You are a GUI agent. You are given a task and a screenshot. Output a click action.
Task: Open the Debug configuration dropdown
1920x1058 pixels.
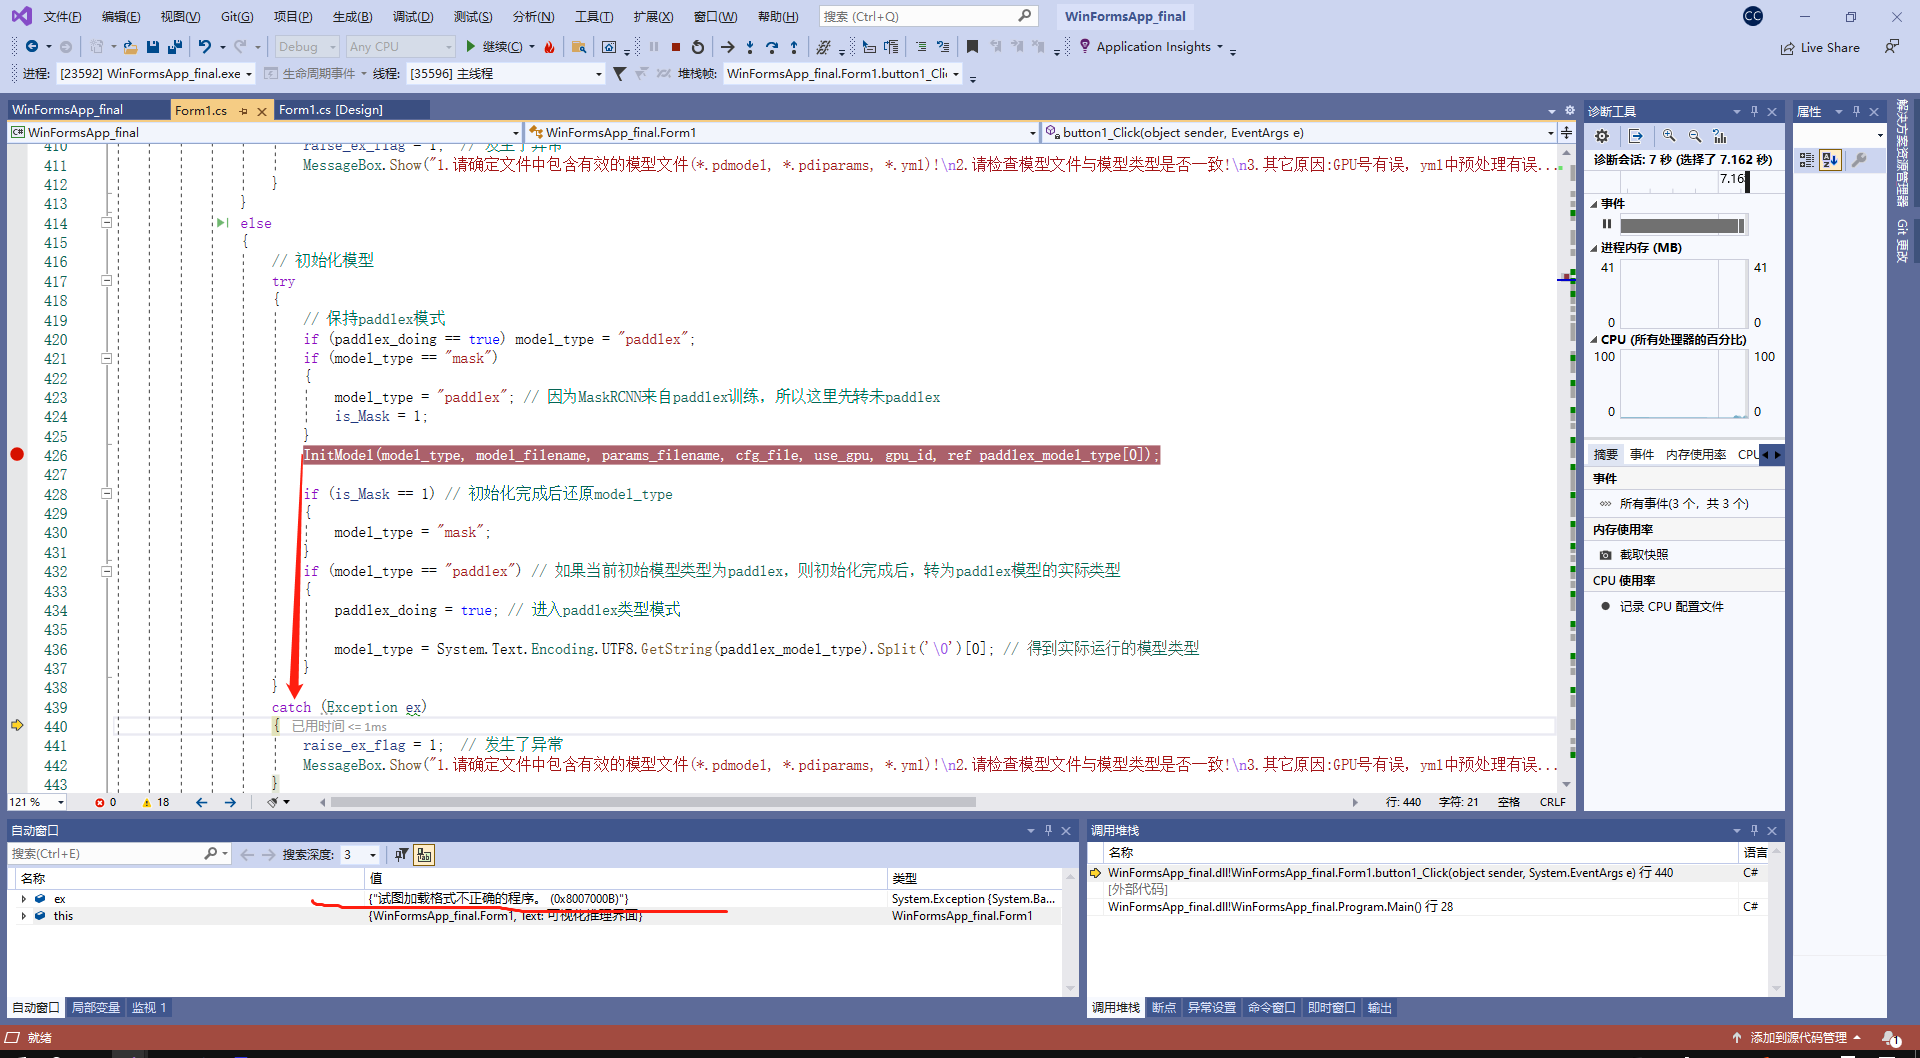coord(306,46)
